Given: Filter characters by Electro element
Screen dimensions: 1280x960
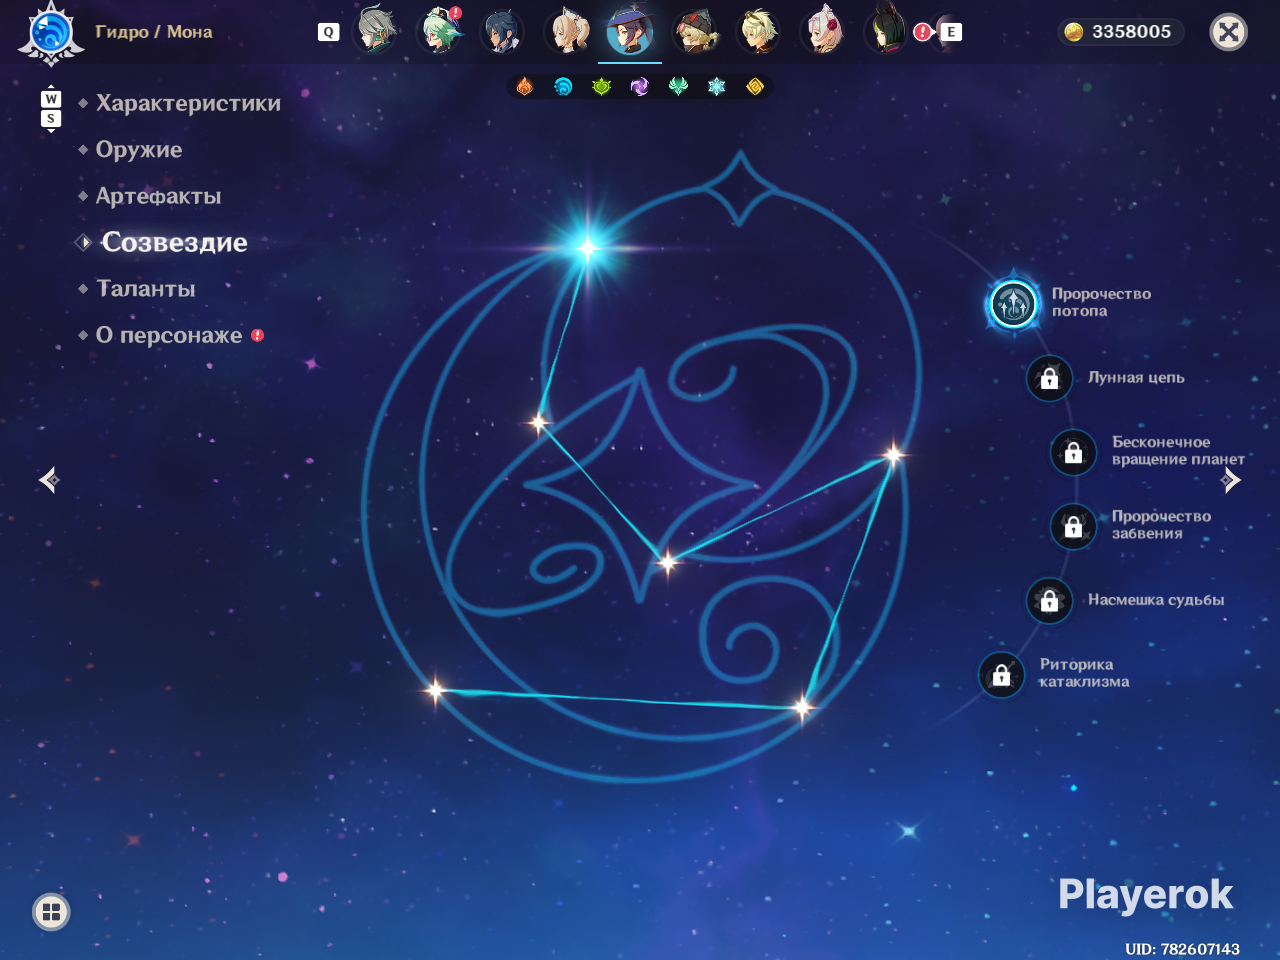Looking at the screenshot, I should point(640,87).
